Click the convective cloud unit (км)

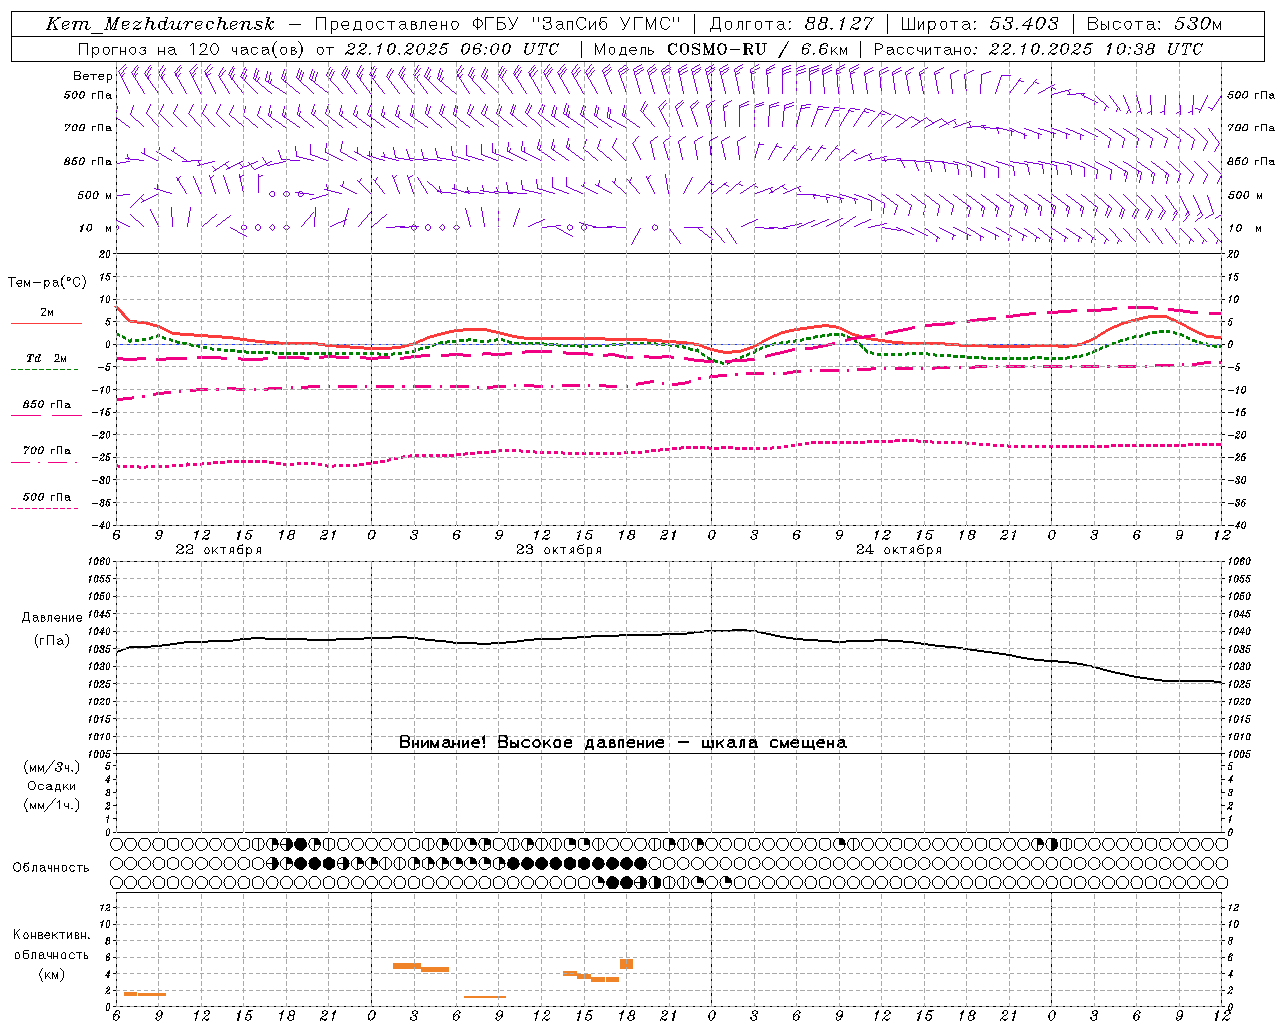pos(52,974)
